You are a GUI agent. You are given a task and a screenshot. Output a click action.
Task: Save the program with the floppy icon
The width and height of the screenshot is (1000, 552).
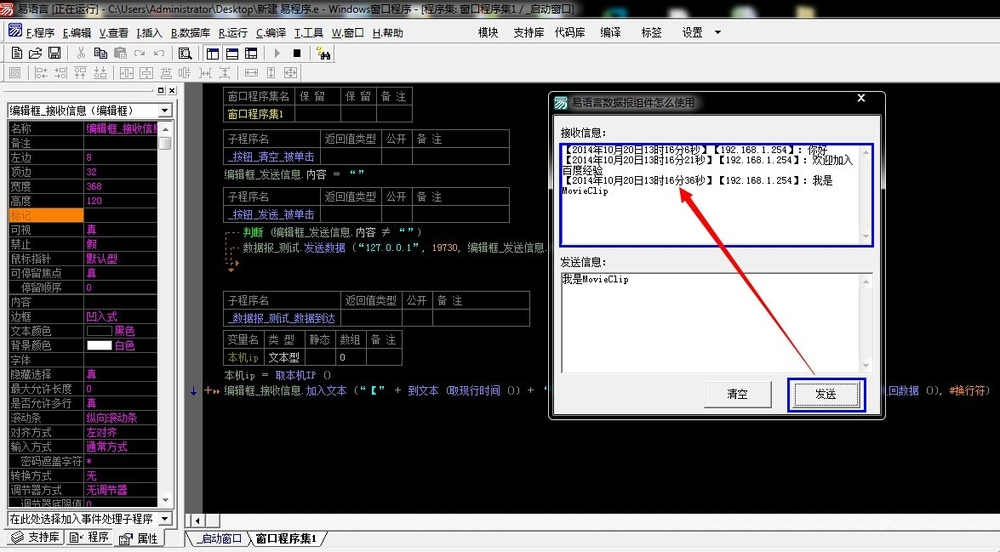point(55,54)
